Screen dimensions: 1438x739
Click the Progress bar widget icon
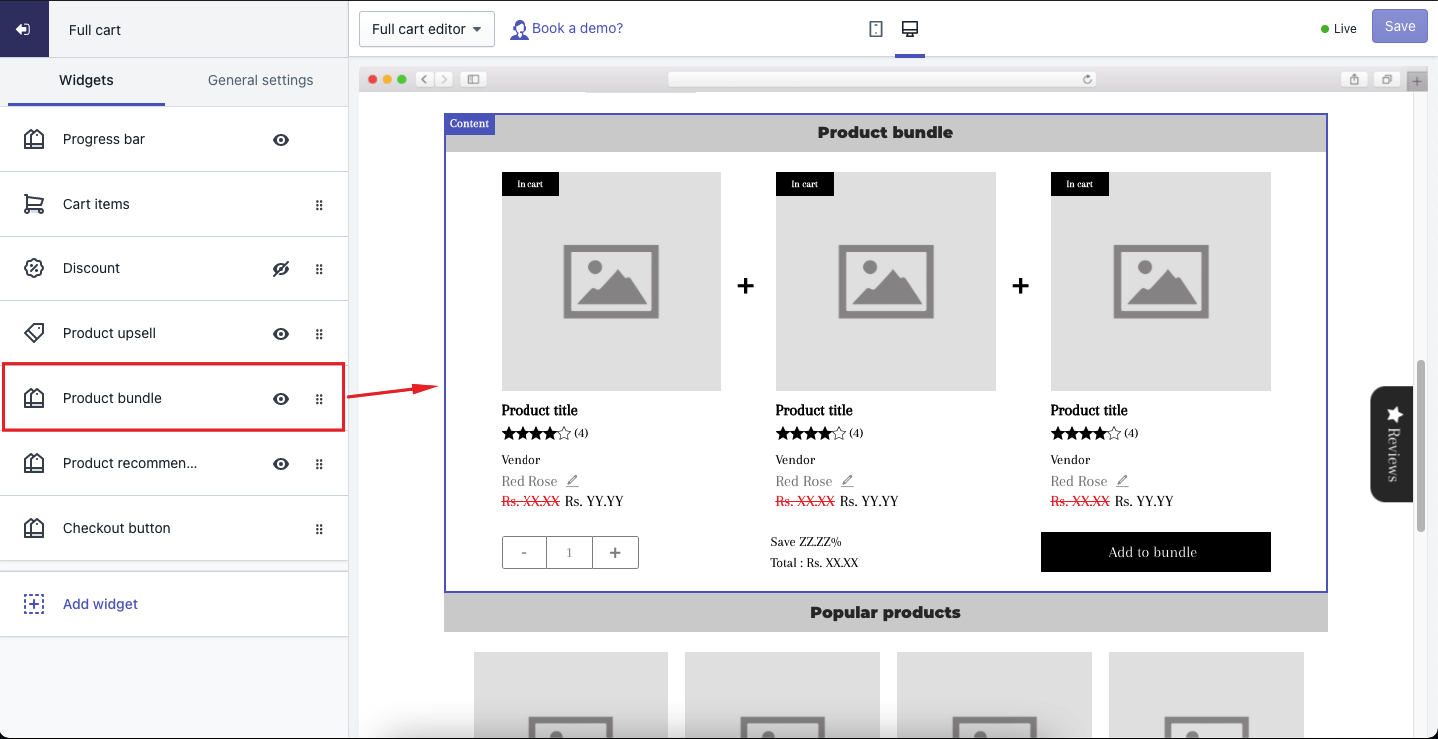pyautogui.click(x=34, y=139)
